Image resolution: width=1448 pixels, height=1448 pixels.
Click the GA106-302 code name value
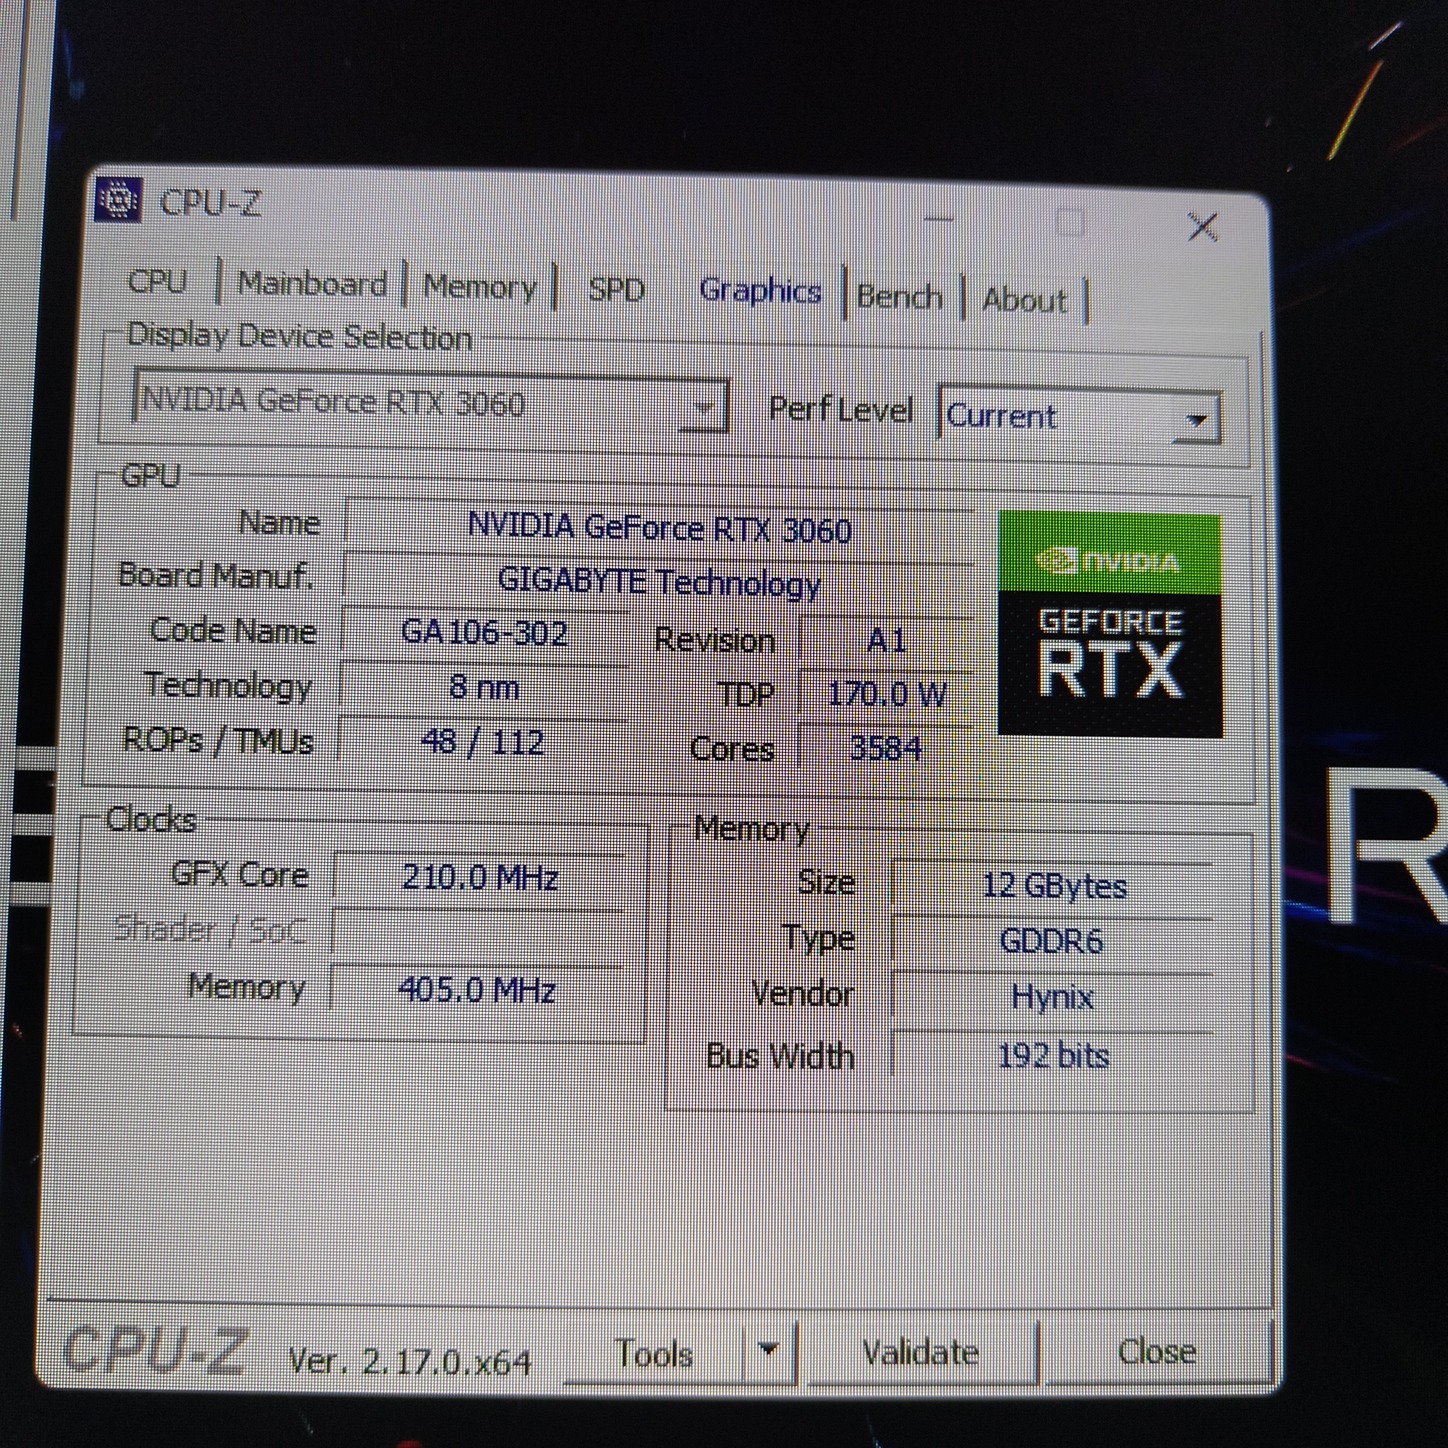[485, 633]
